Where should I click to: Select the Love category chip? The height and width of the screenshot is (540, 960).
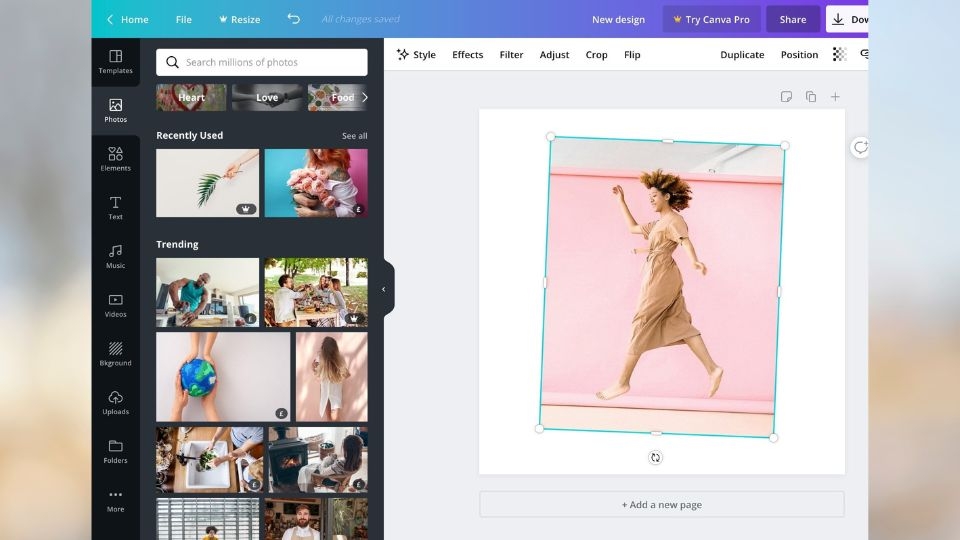coord(267,97)
